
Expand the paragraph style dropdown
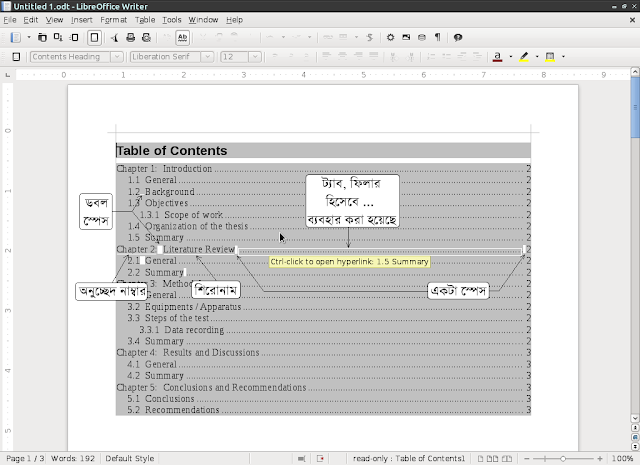tap(117, 57)
